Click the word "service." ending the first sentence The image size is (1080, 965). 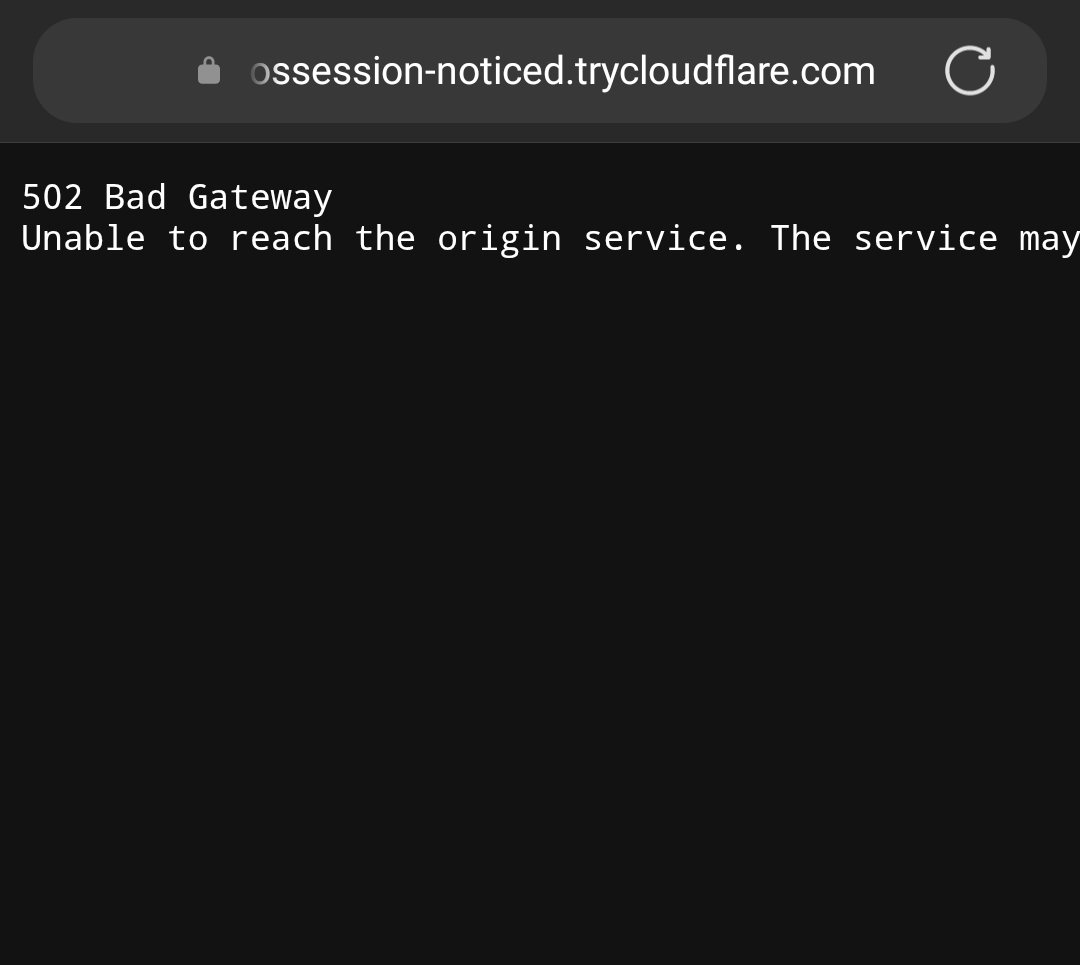click(665, 239)
